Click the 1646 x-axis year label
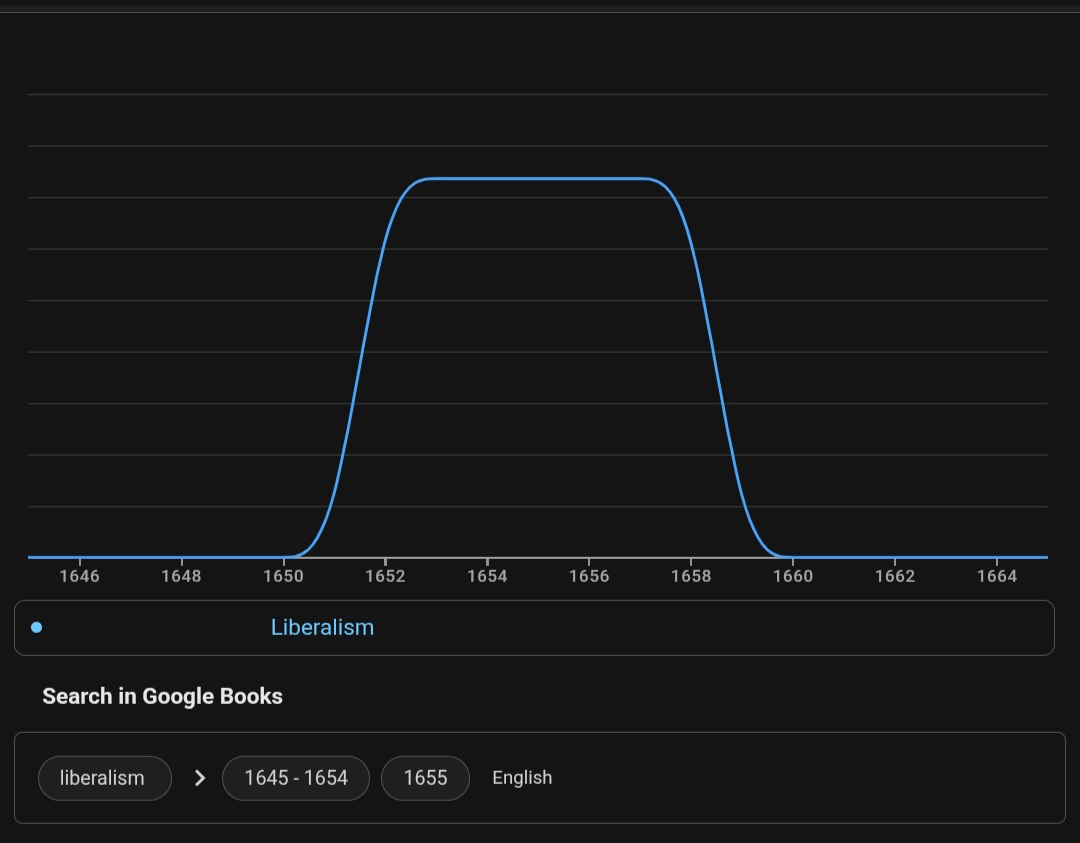Image resolution: width=1080 pixels, height=843 pixels. pyautogui.click(x=79, y=576)
